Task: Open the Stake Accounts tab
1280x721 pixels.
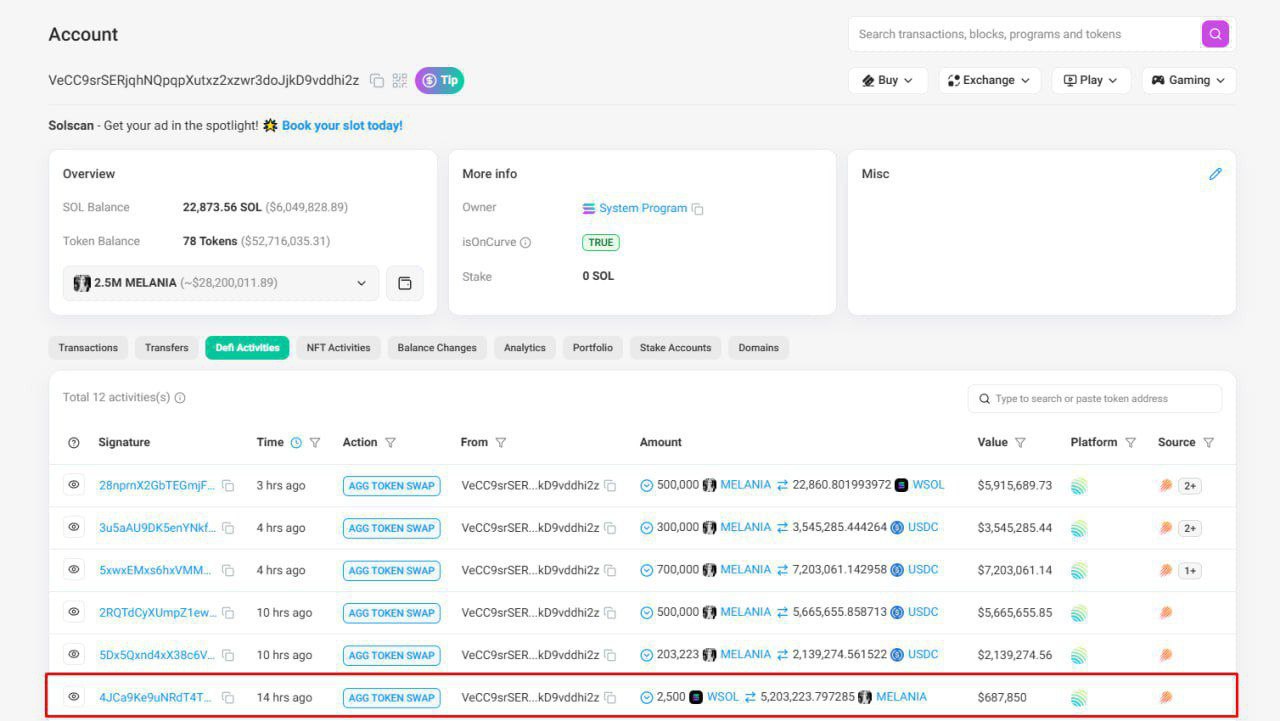Action: pyautogui.click(x=676, y=348)
